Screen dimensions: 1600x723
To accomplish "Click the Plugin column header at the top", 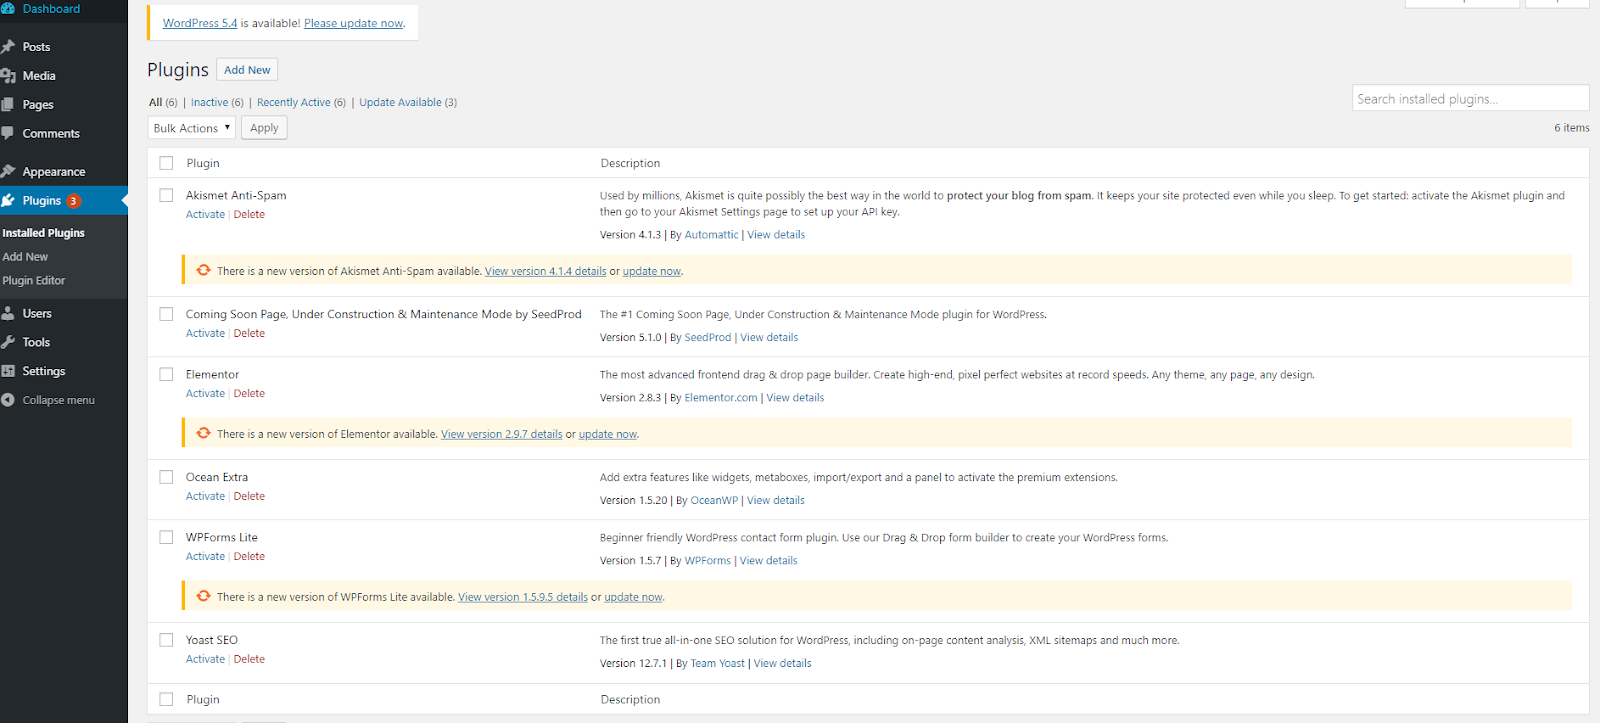I will coord(203,163).
